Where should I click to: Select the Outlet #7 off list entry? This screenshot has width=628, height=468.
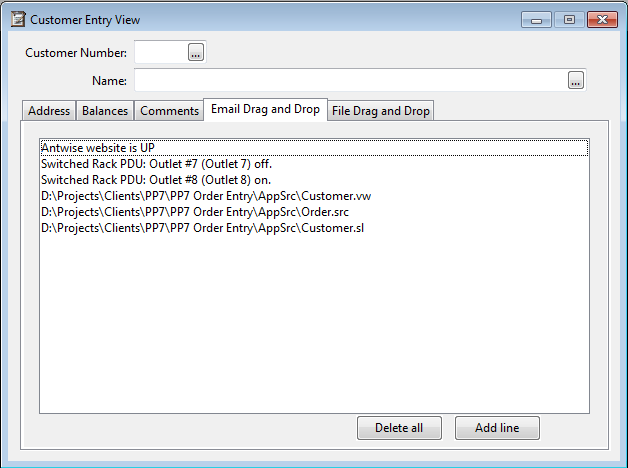pos(314,164)
